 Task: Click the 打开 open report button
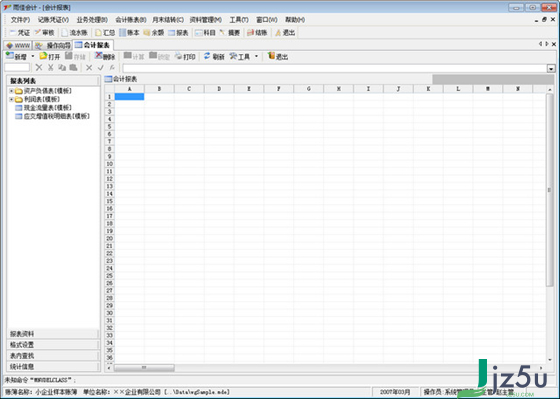coord(50,56)
